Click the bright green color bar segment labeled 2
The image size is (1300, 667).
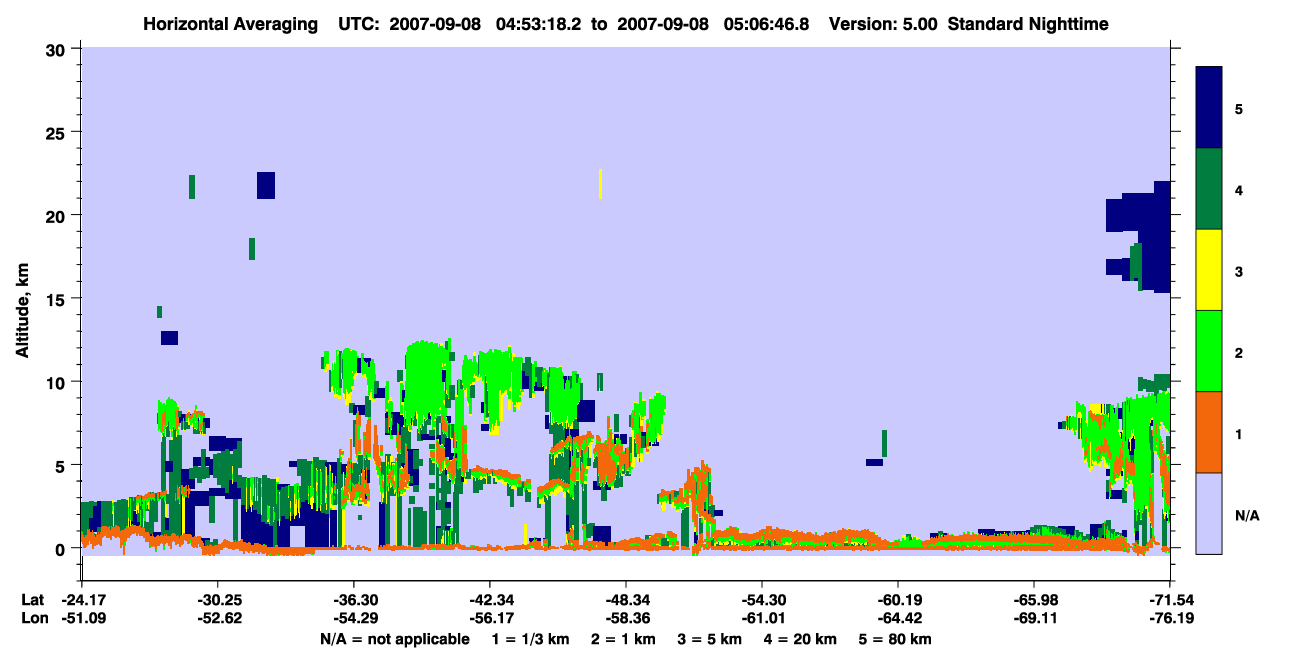(1209, 351)
